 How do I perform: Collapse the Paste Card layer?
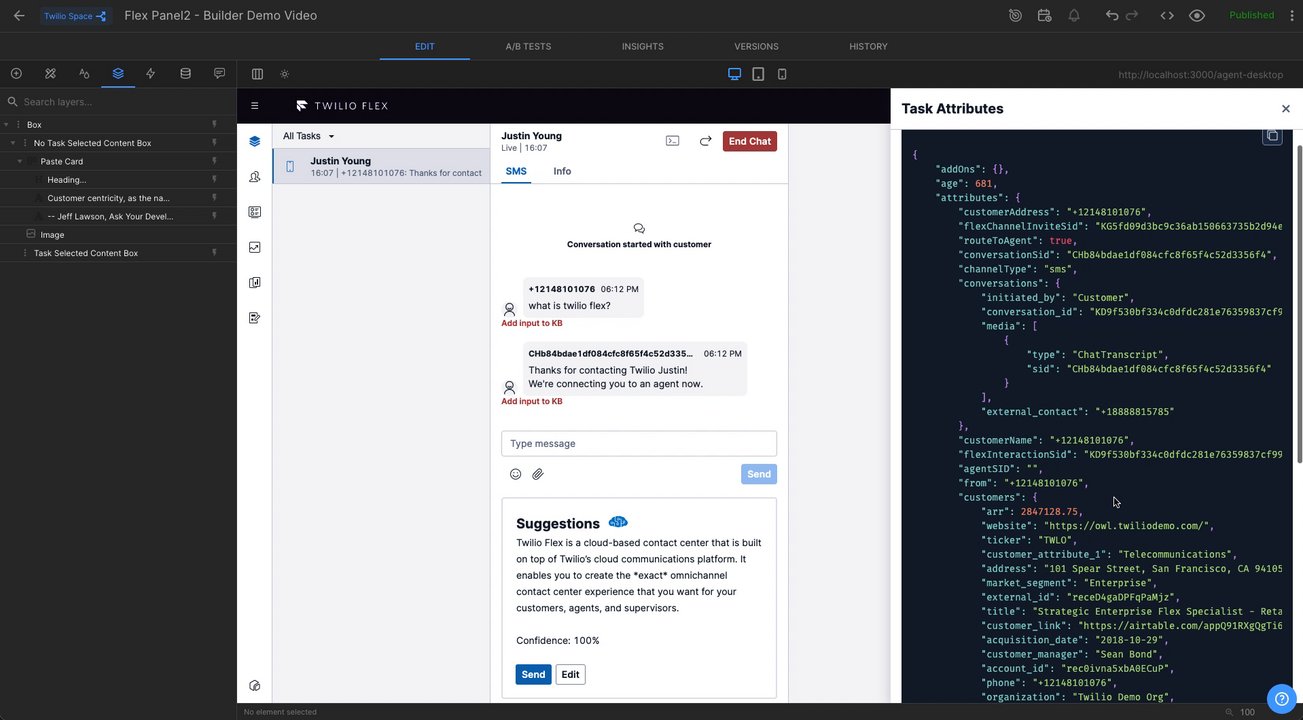click(20, 161)
